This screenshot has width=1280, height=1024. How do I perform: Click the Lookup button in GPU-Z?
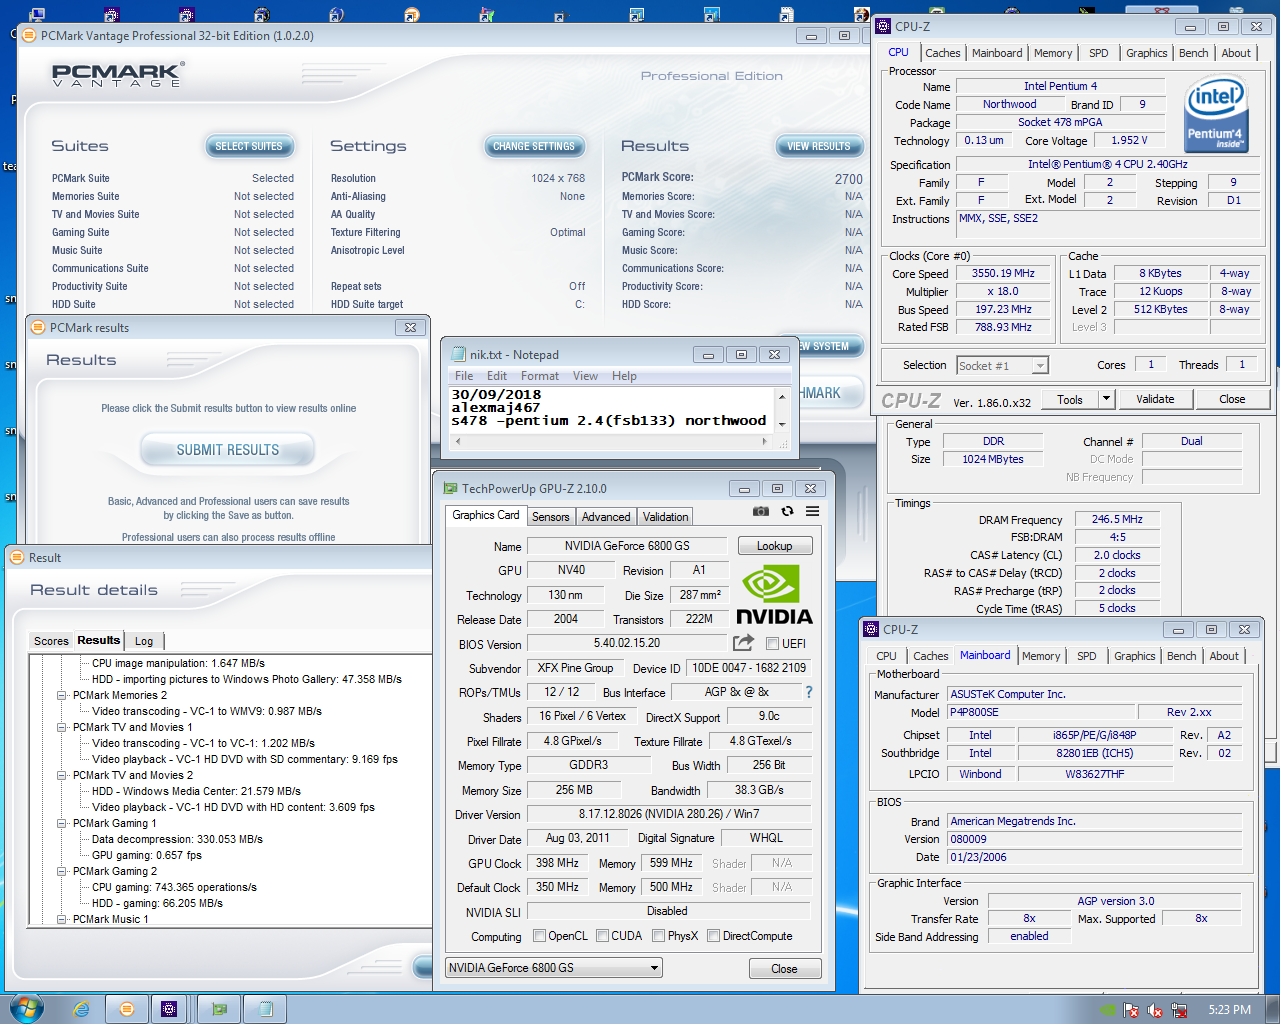point(774,546)
